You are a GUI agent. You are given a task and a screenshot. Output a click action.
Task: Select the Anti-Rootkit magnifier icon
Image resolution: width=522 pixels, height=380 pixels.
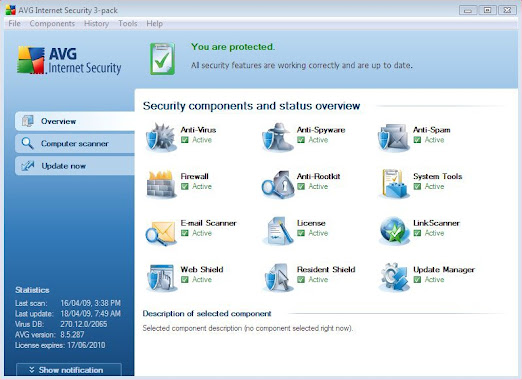point(277,184)
